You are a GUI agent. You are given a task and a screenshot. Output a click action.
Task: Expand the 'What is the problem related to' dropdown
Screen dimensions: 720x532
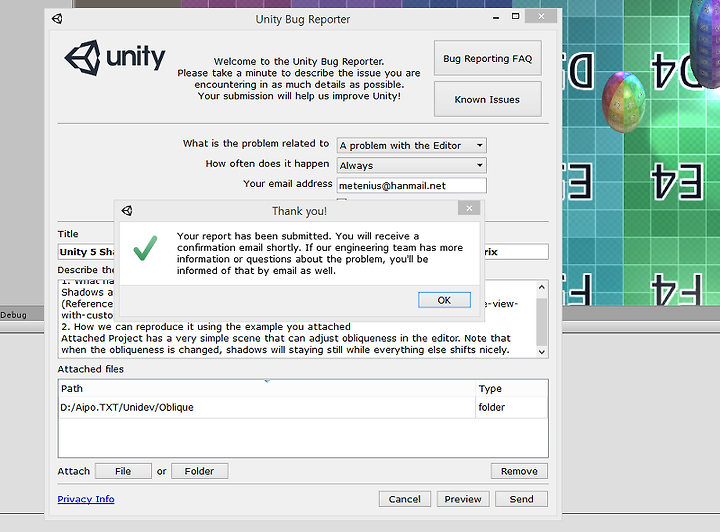tap(411, 146)
